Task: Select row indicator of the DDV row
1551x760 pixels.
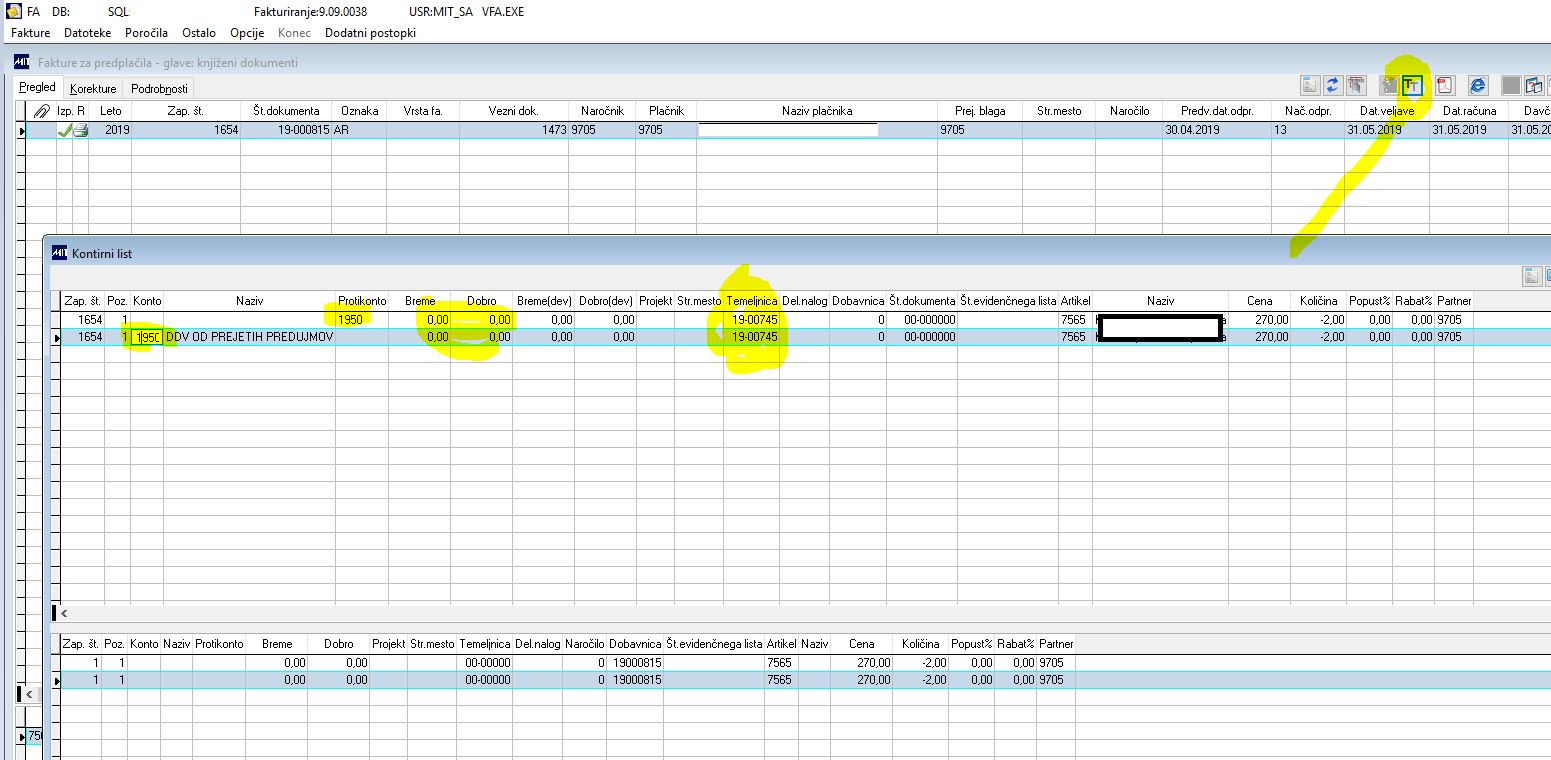Action: 56,337
